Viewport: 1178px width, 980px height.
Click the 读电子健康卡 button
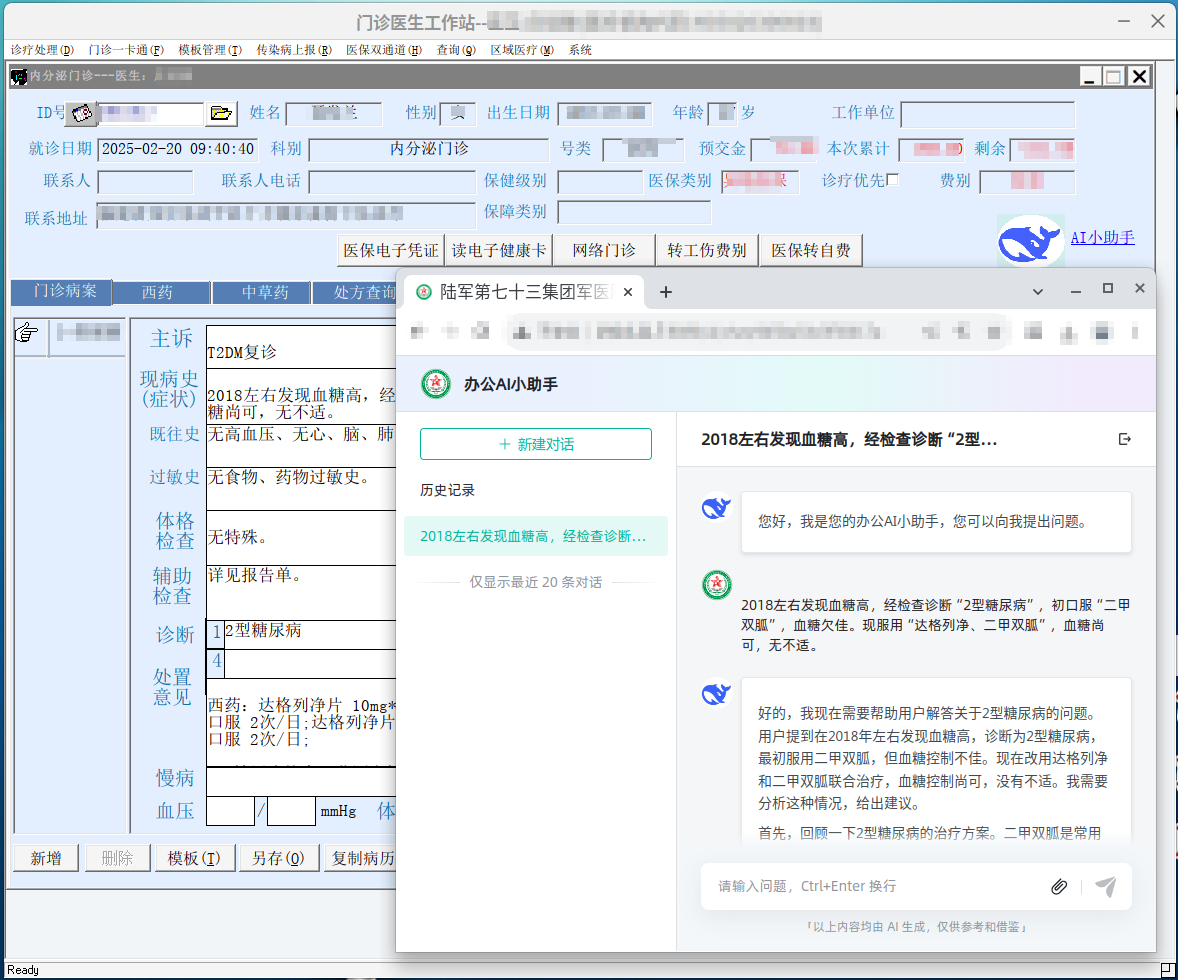pos(499,250)
